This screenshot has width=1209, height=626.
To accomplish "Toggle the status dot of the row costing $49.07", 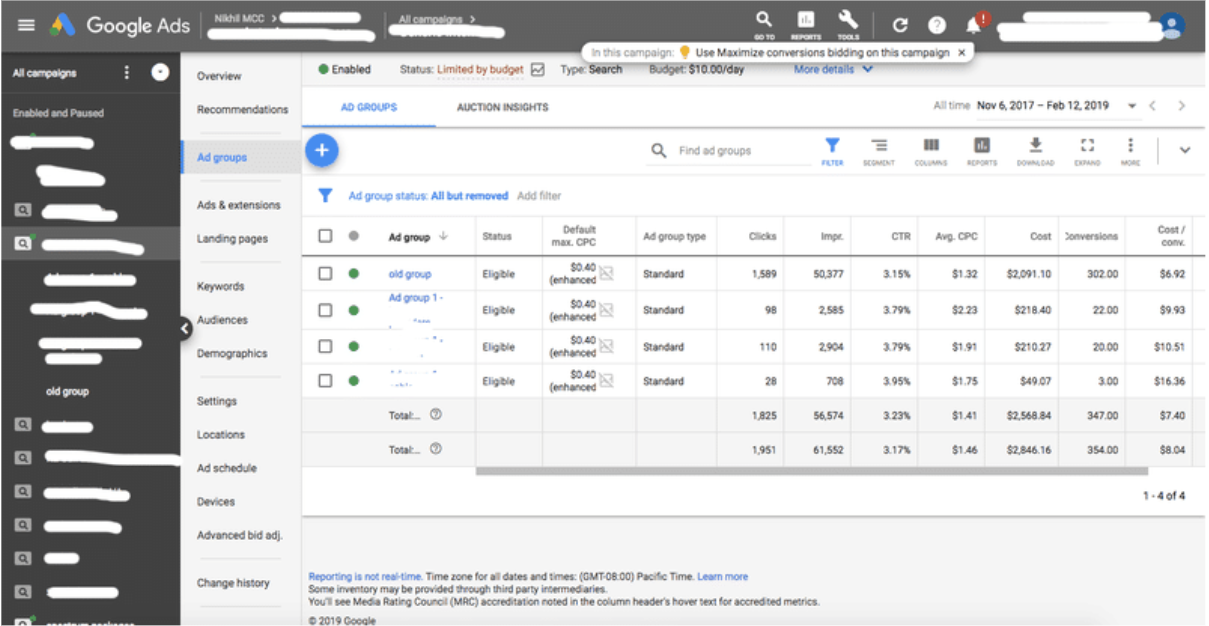I will click(x=353, y=380).
